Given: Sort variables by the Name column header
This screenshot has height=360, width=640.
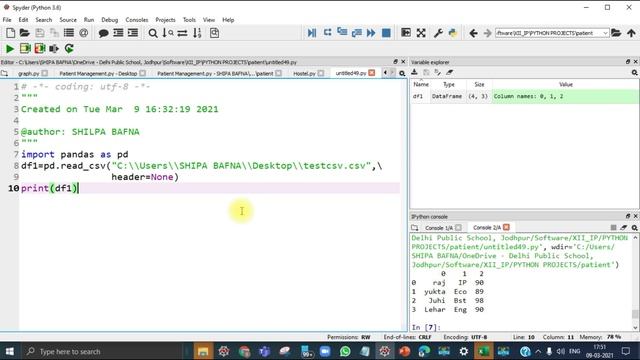Looking at the screenshot, I should (421, 84).
